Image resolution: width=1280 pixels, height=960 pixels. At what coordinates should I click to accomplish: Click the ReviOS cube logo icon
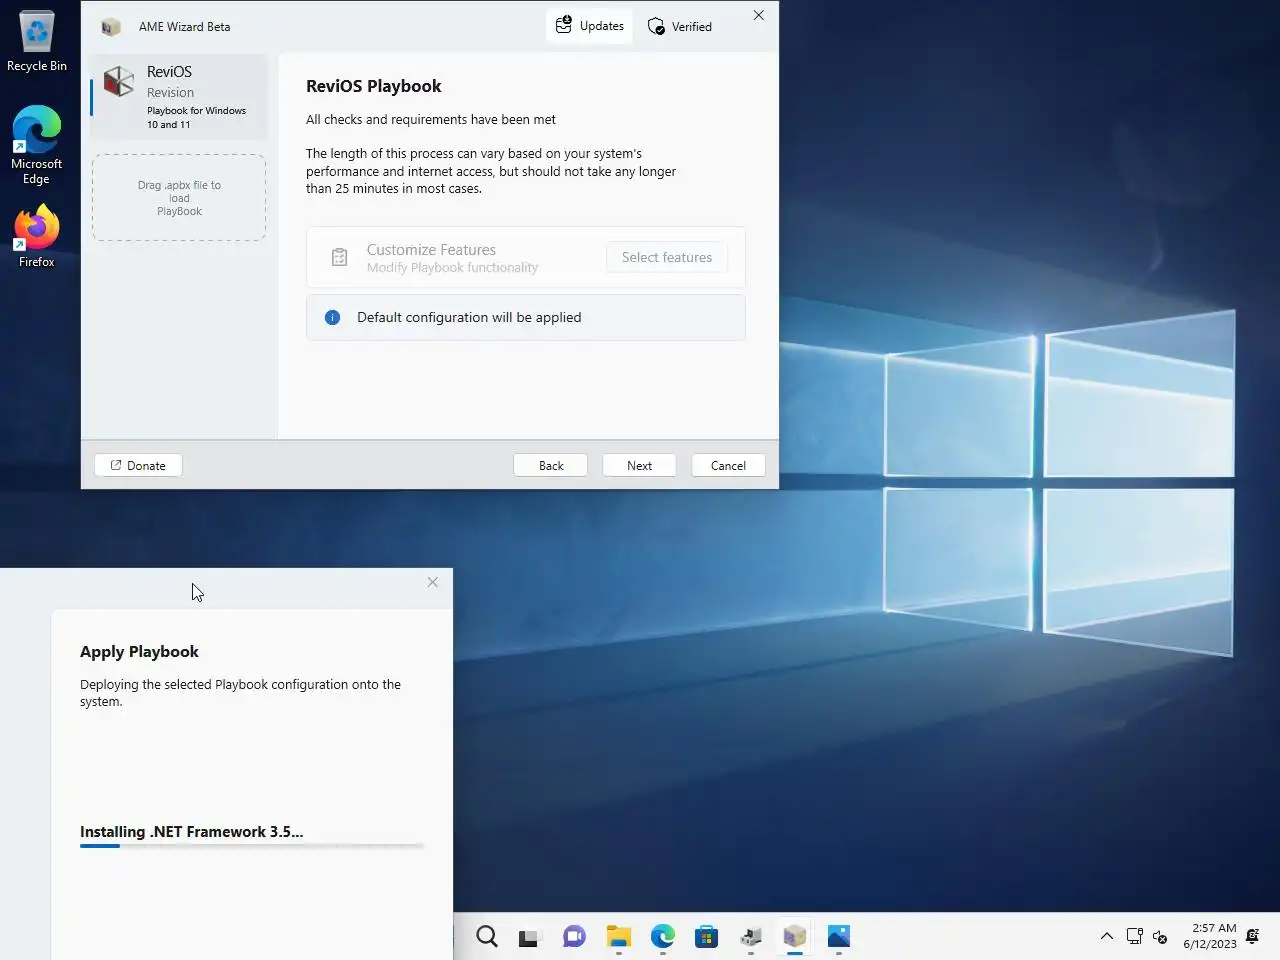(x=119, y=81)
